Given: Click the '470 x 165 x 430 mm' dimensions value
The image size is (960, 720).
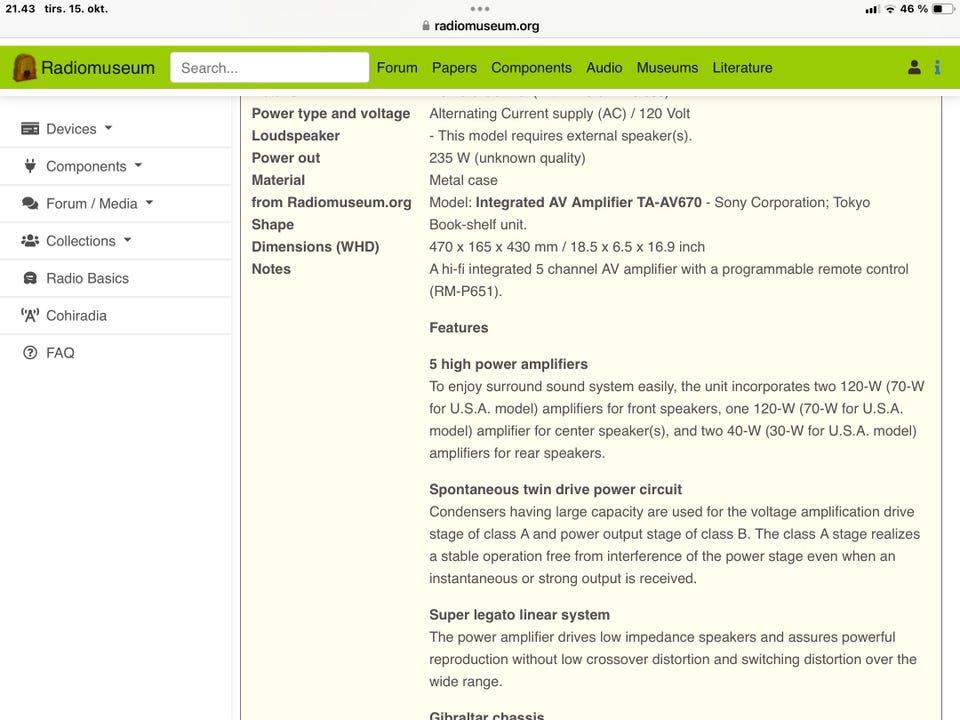Looking at the screenshot, I should pyautogui.click(x=493, y=247).
